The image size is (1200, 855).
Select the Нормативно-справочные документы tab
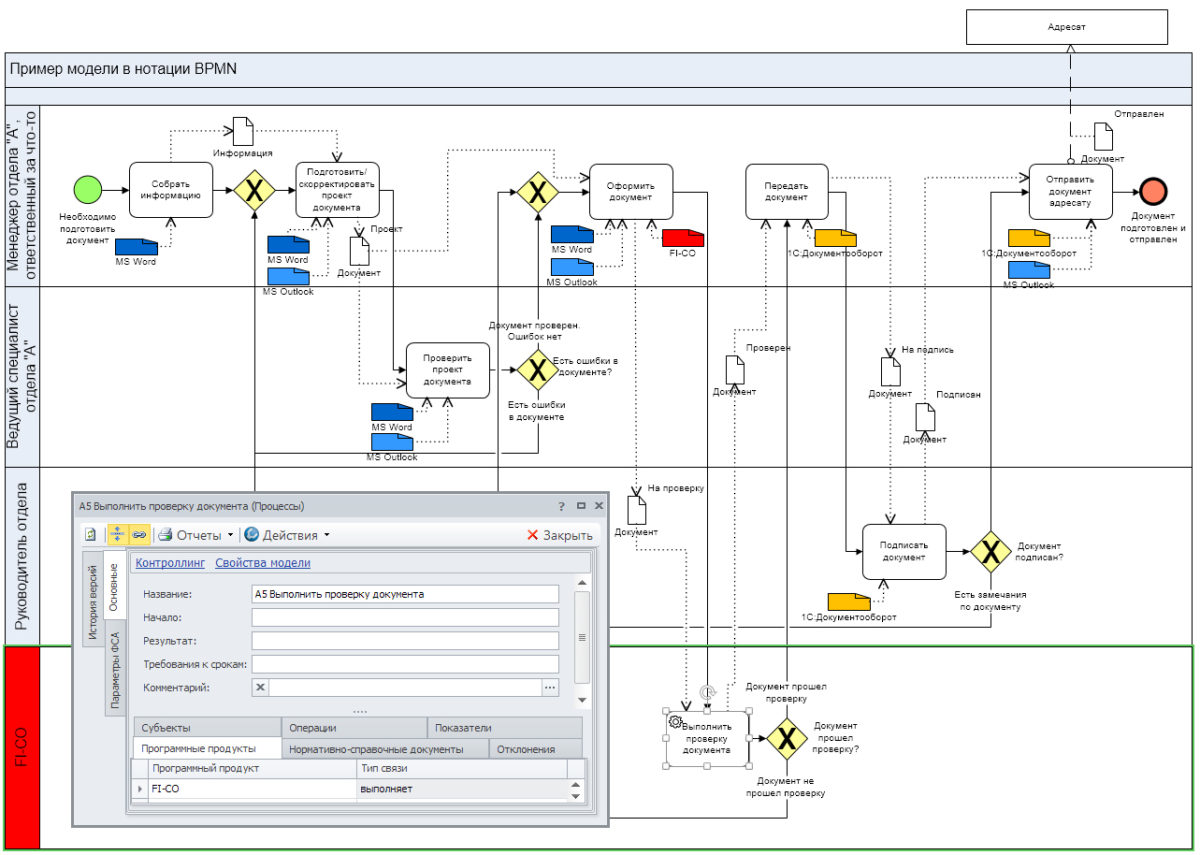(375, 749)
